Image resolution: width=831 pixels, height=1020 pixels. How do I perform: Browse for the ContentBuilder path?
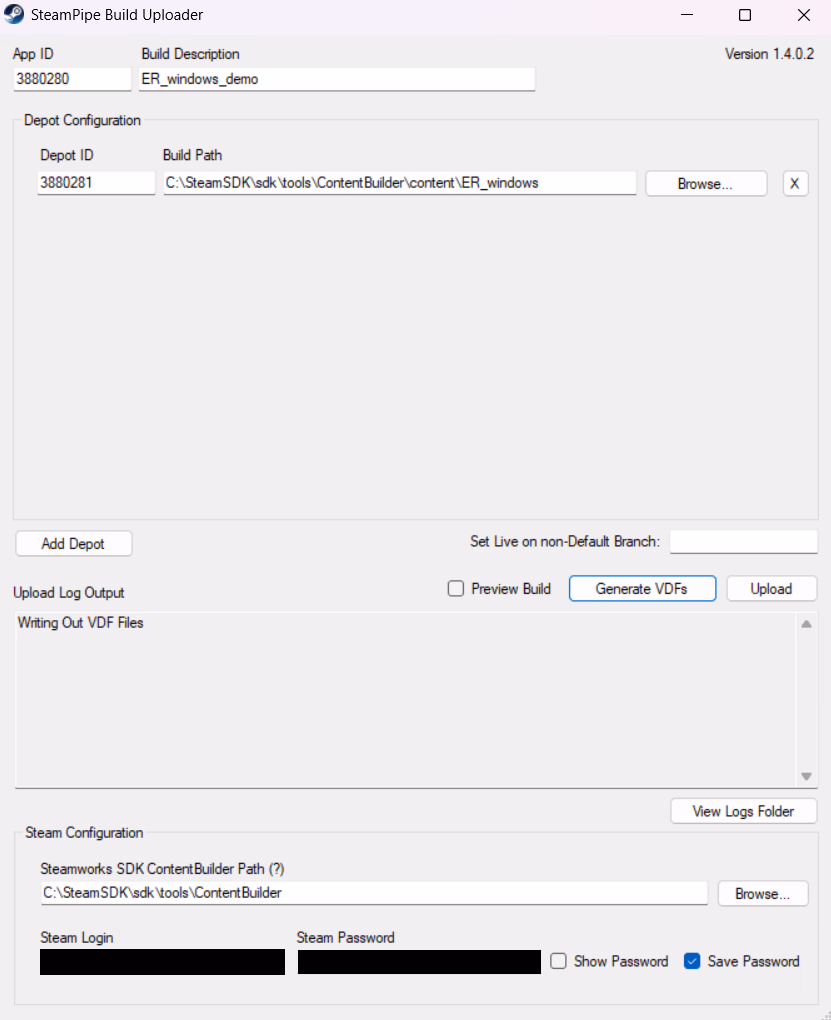tap(763, 894)
